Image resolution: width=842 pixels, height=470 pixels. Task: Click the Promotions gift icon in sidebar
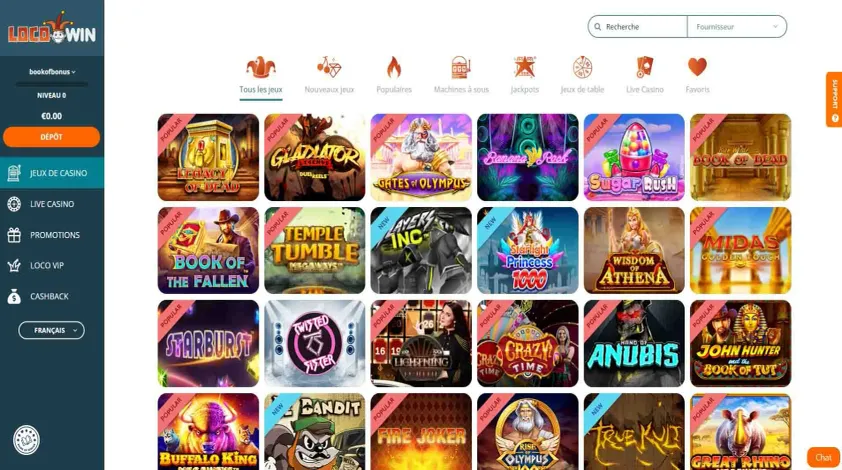point(14,235)
